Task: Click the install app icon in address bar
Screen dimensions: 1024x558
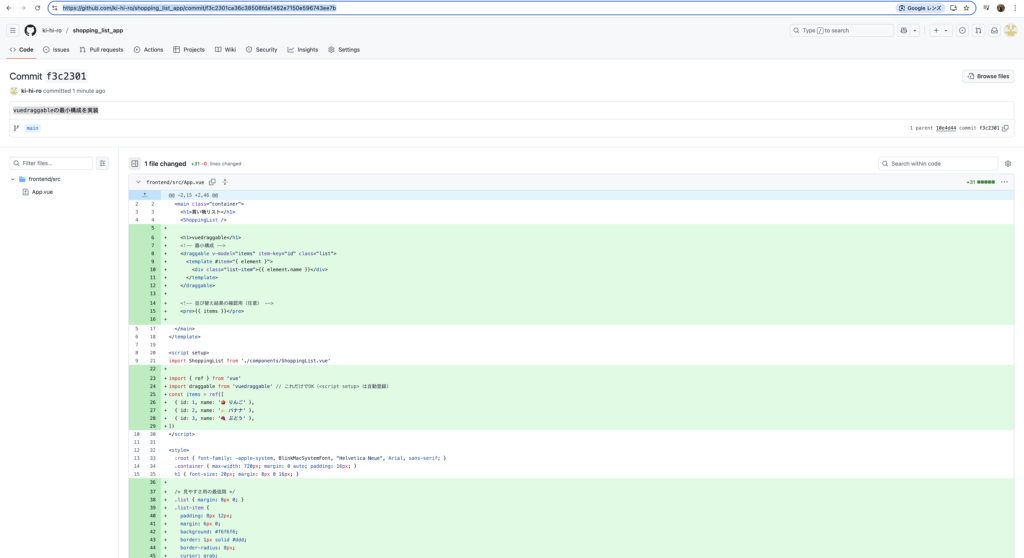Action: click(953, 8)
